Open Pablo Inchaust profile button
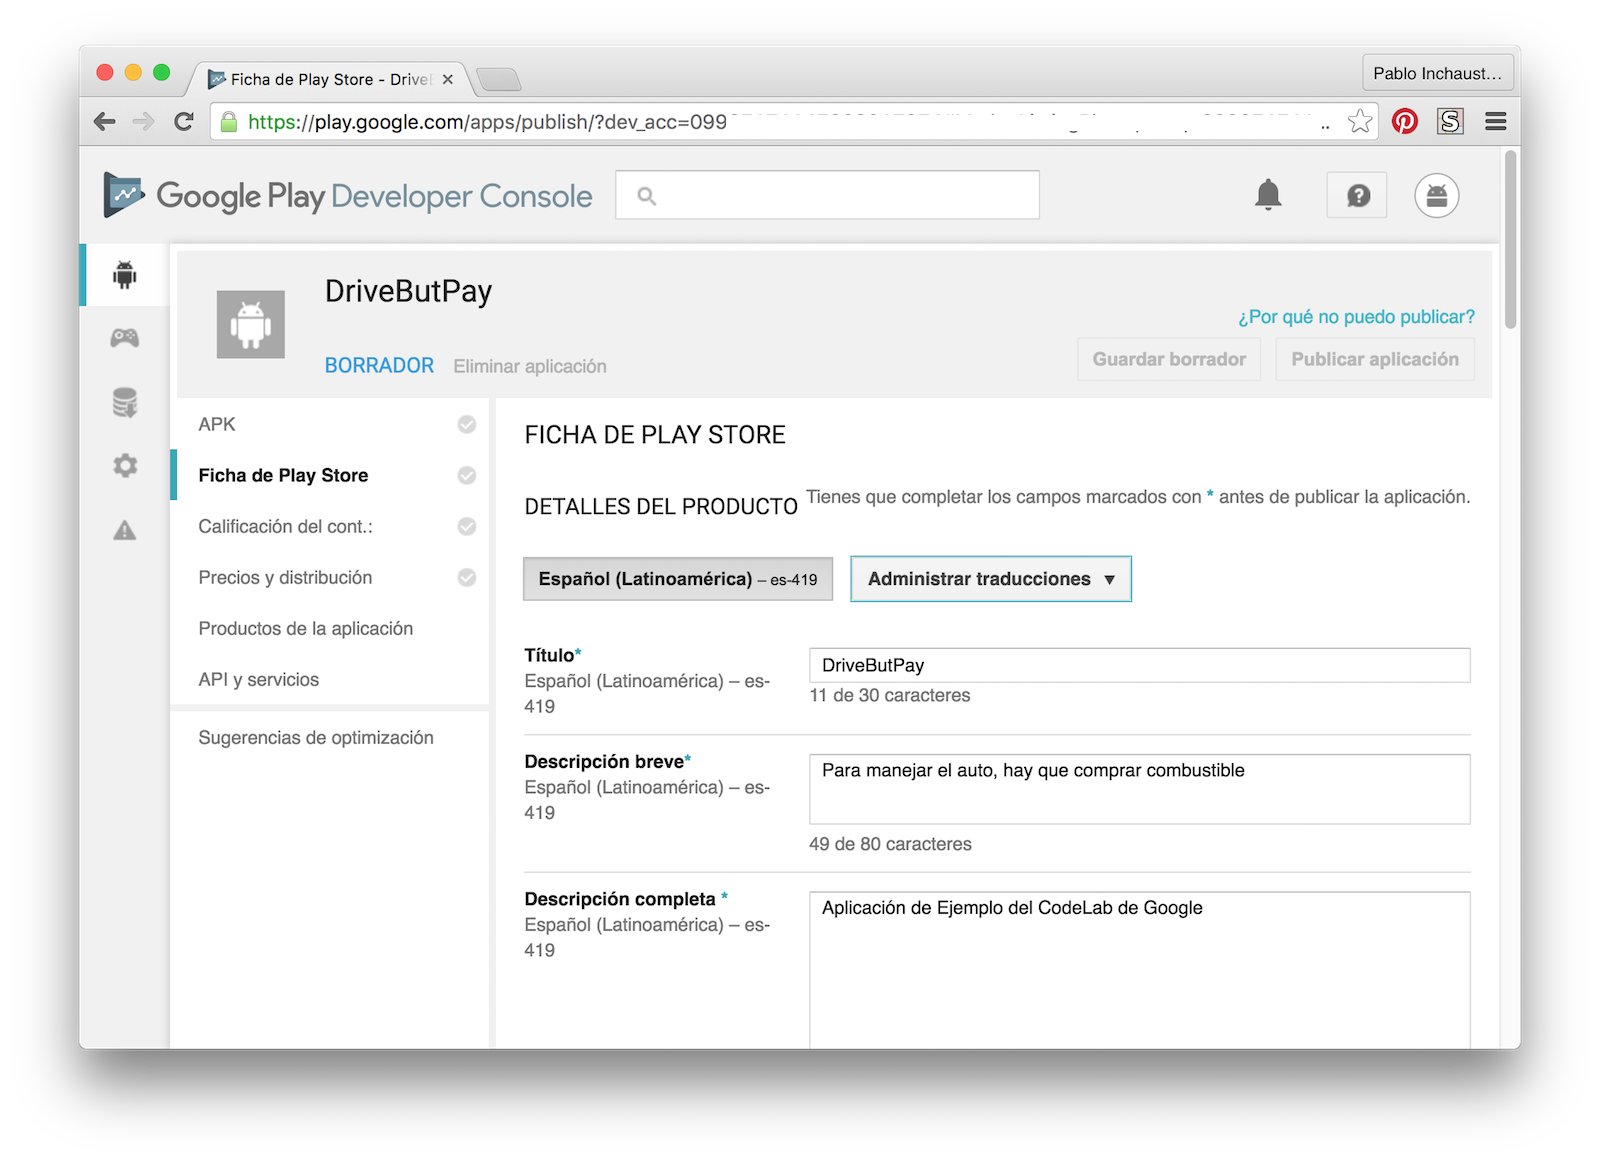This screenshot has width=1600, height=1162. click(x=1437, y=73)
